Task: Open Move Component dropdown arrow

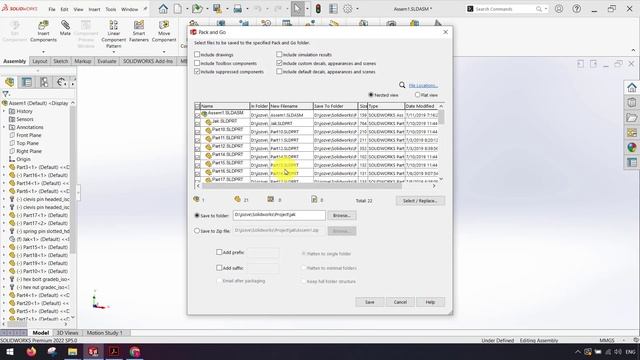Action: [164, 52]
